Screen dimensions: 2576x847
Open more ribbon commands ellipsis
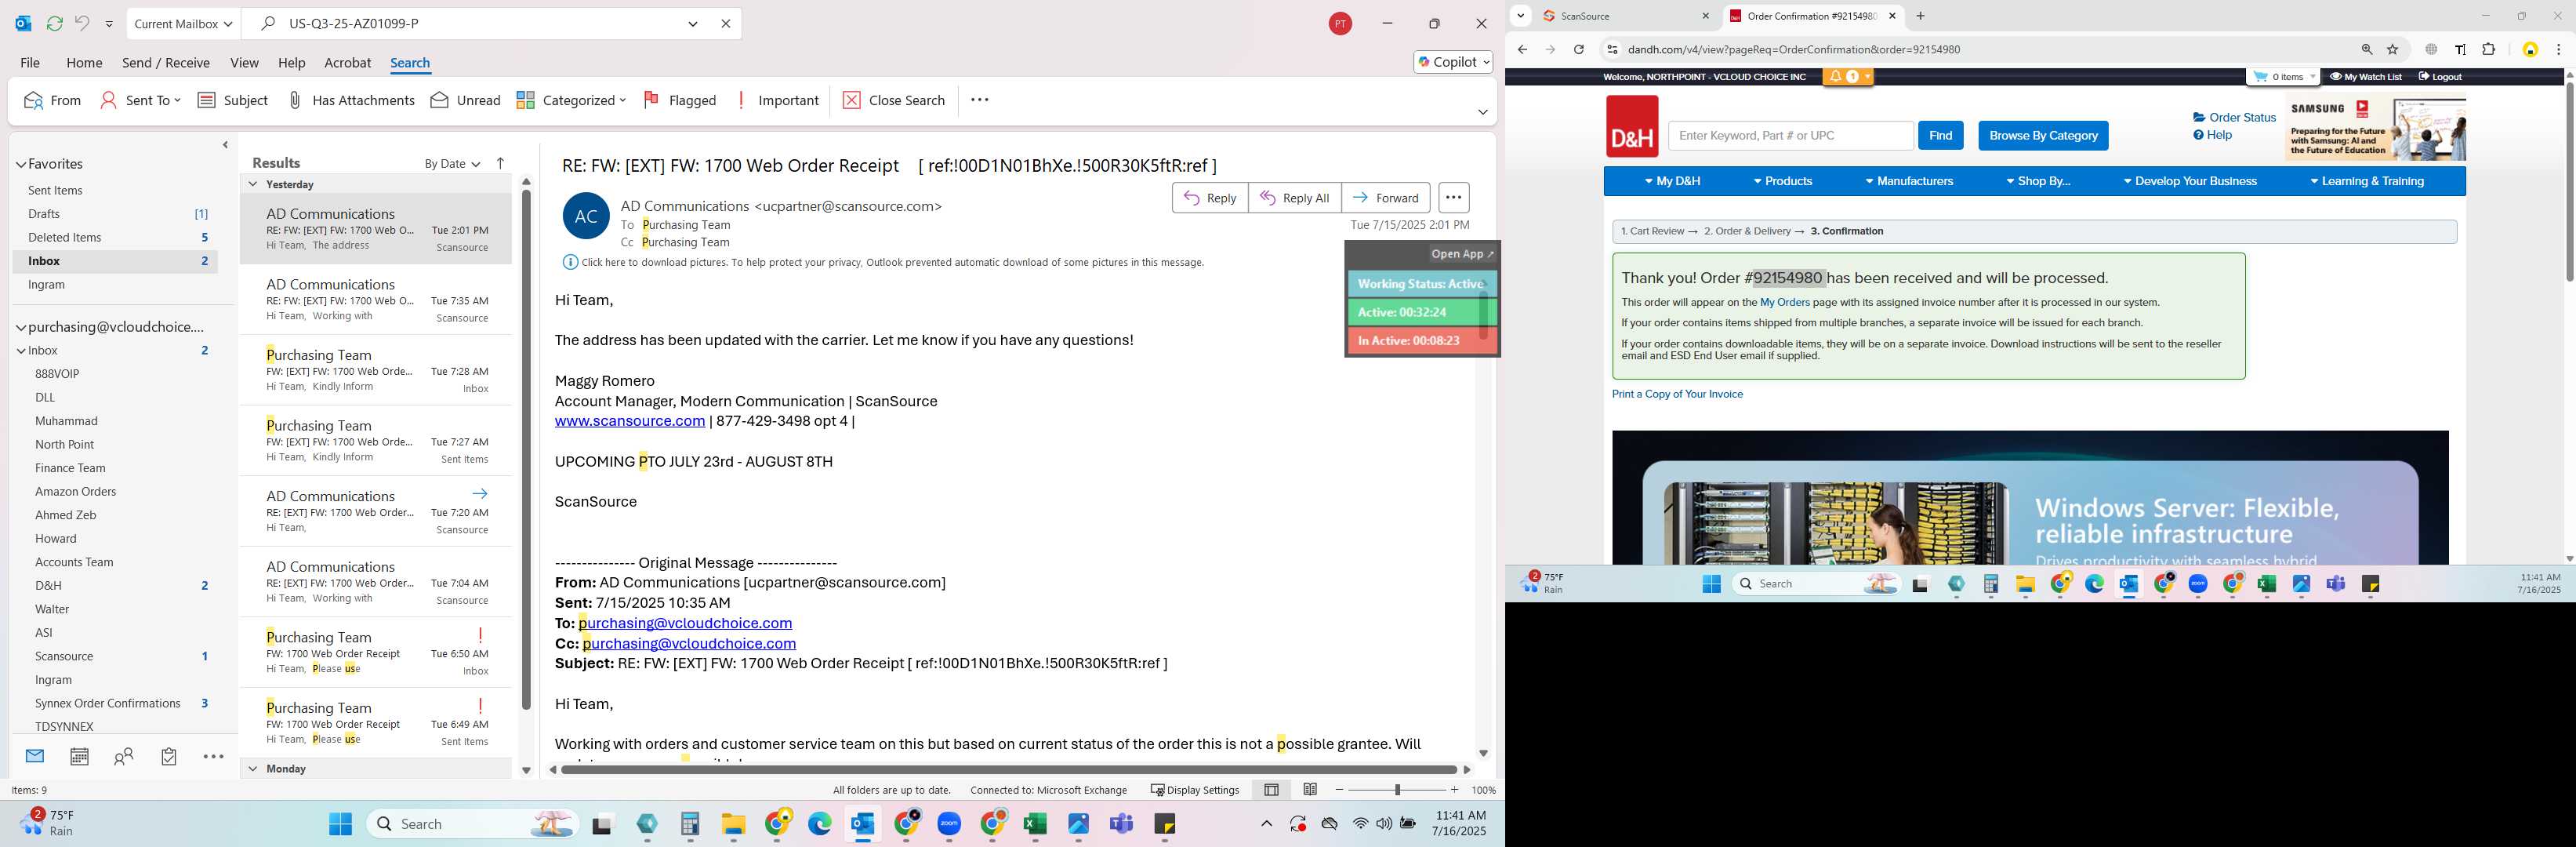click(980, 100)
